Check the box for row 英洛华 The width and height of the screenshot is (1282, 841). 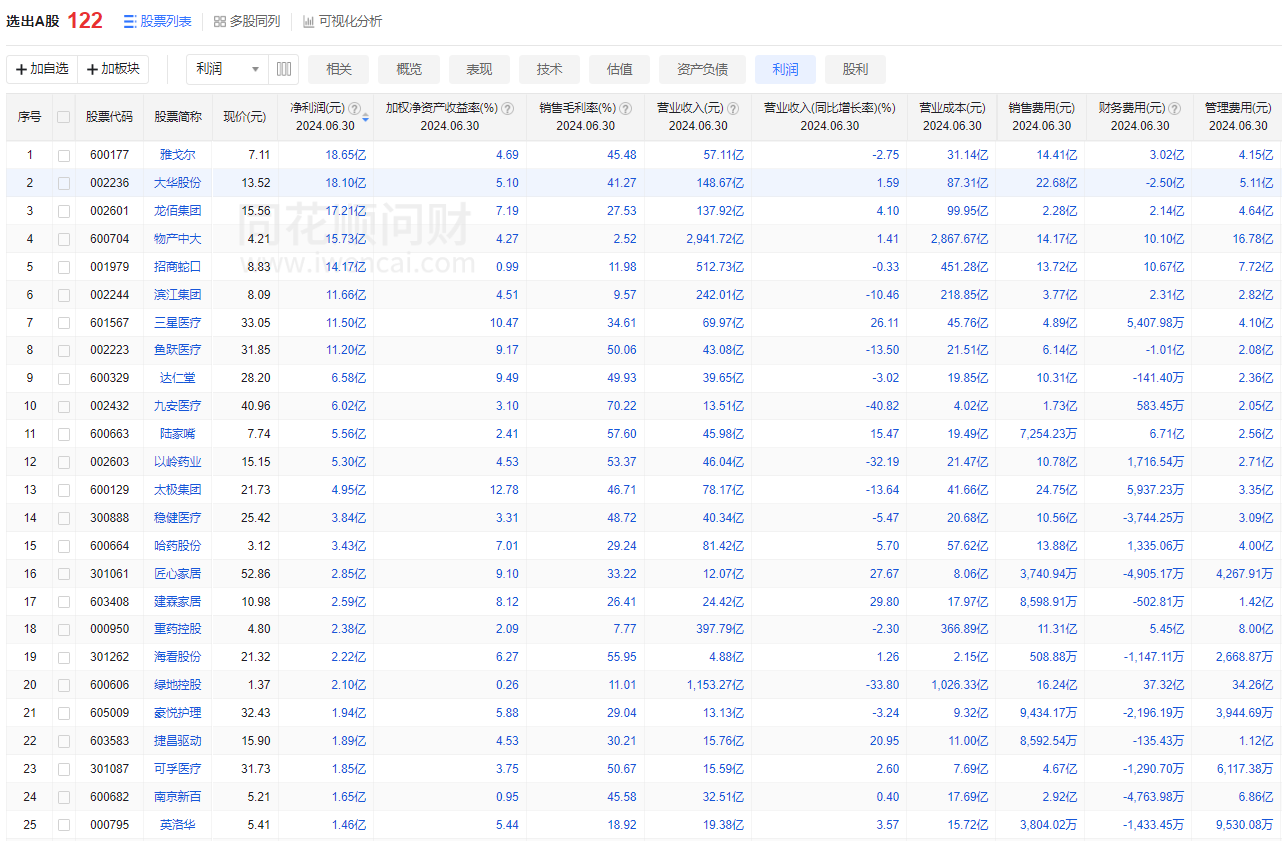pyautogui.click(x=64, y=825)
